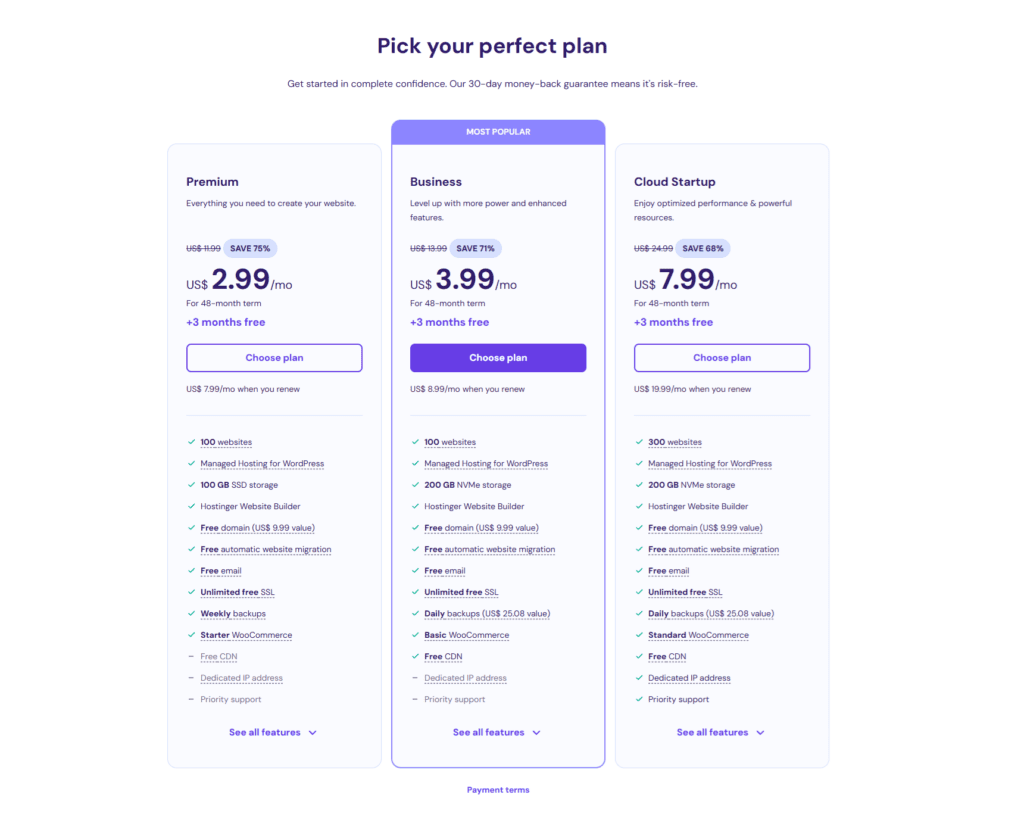Click Cloud Startup's Standard WooCommerce feature
The width and height of the screenshot is (1024, 826).
point(698,635)
